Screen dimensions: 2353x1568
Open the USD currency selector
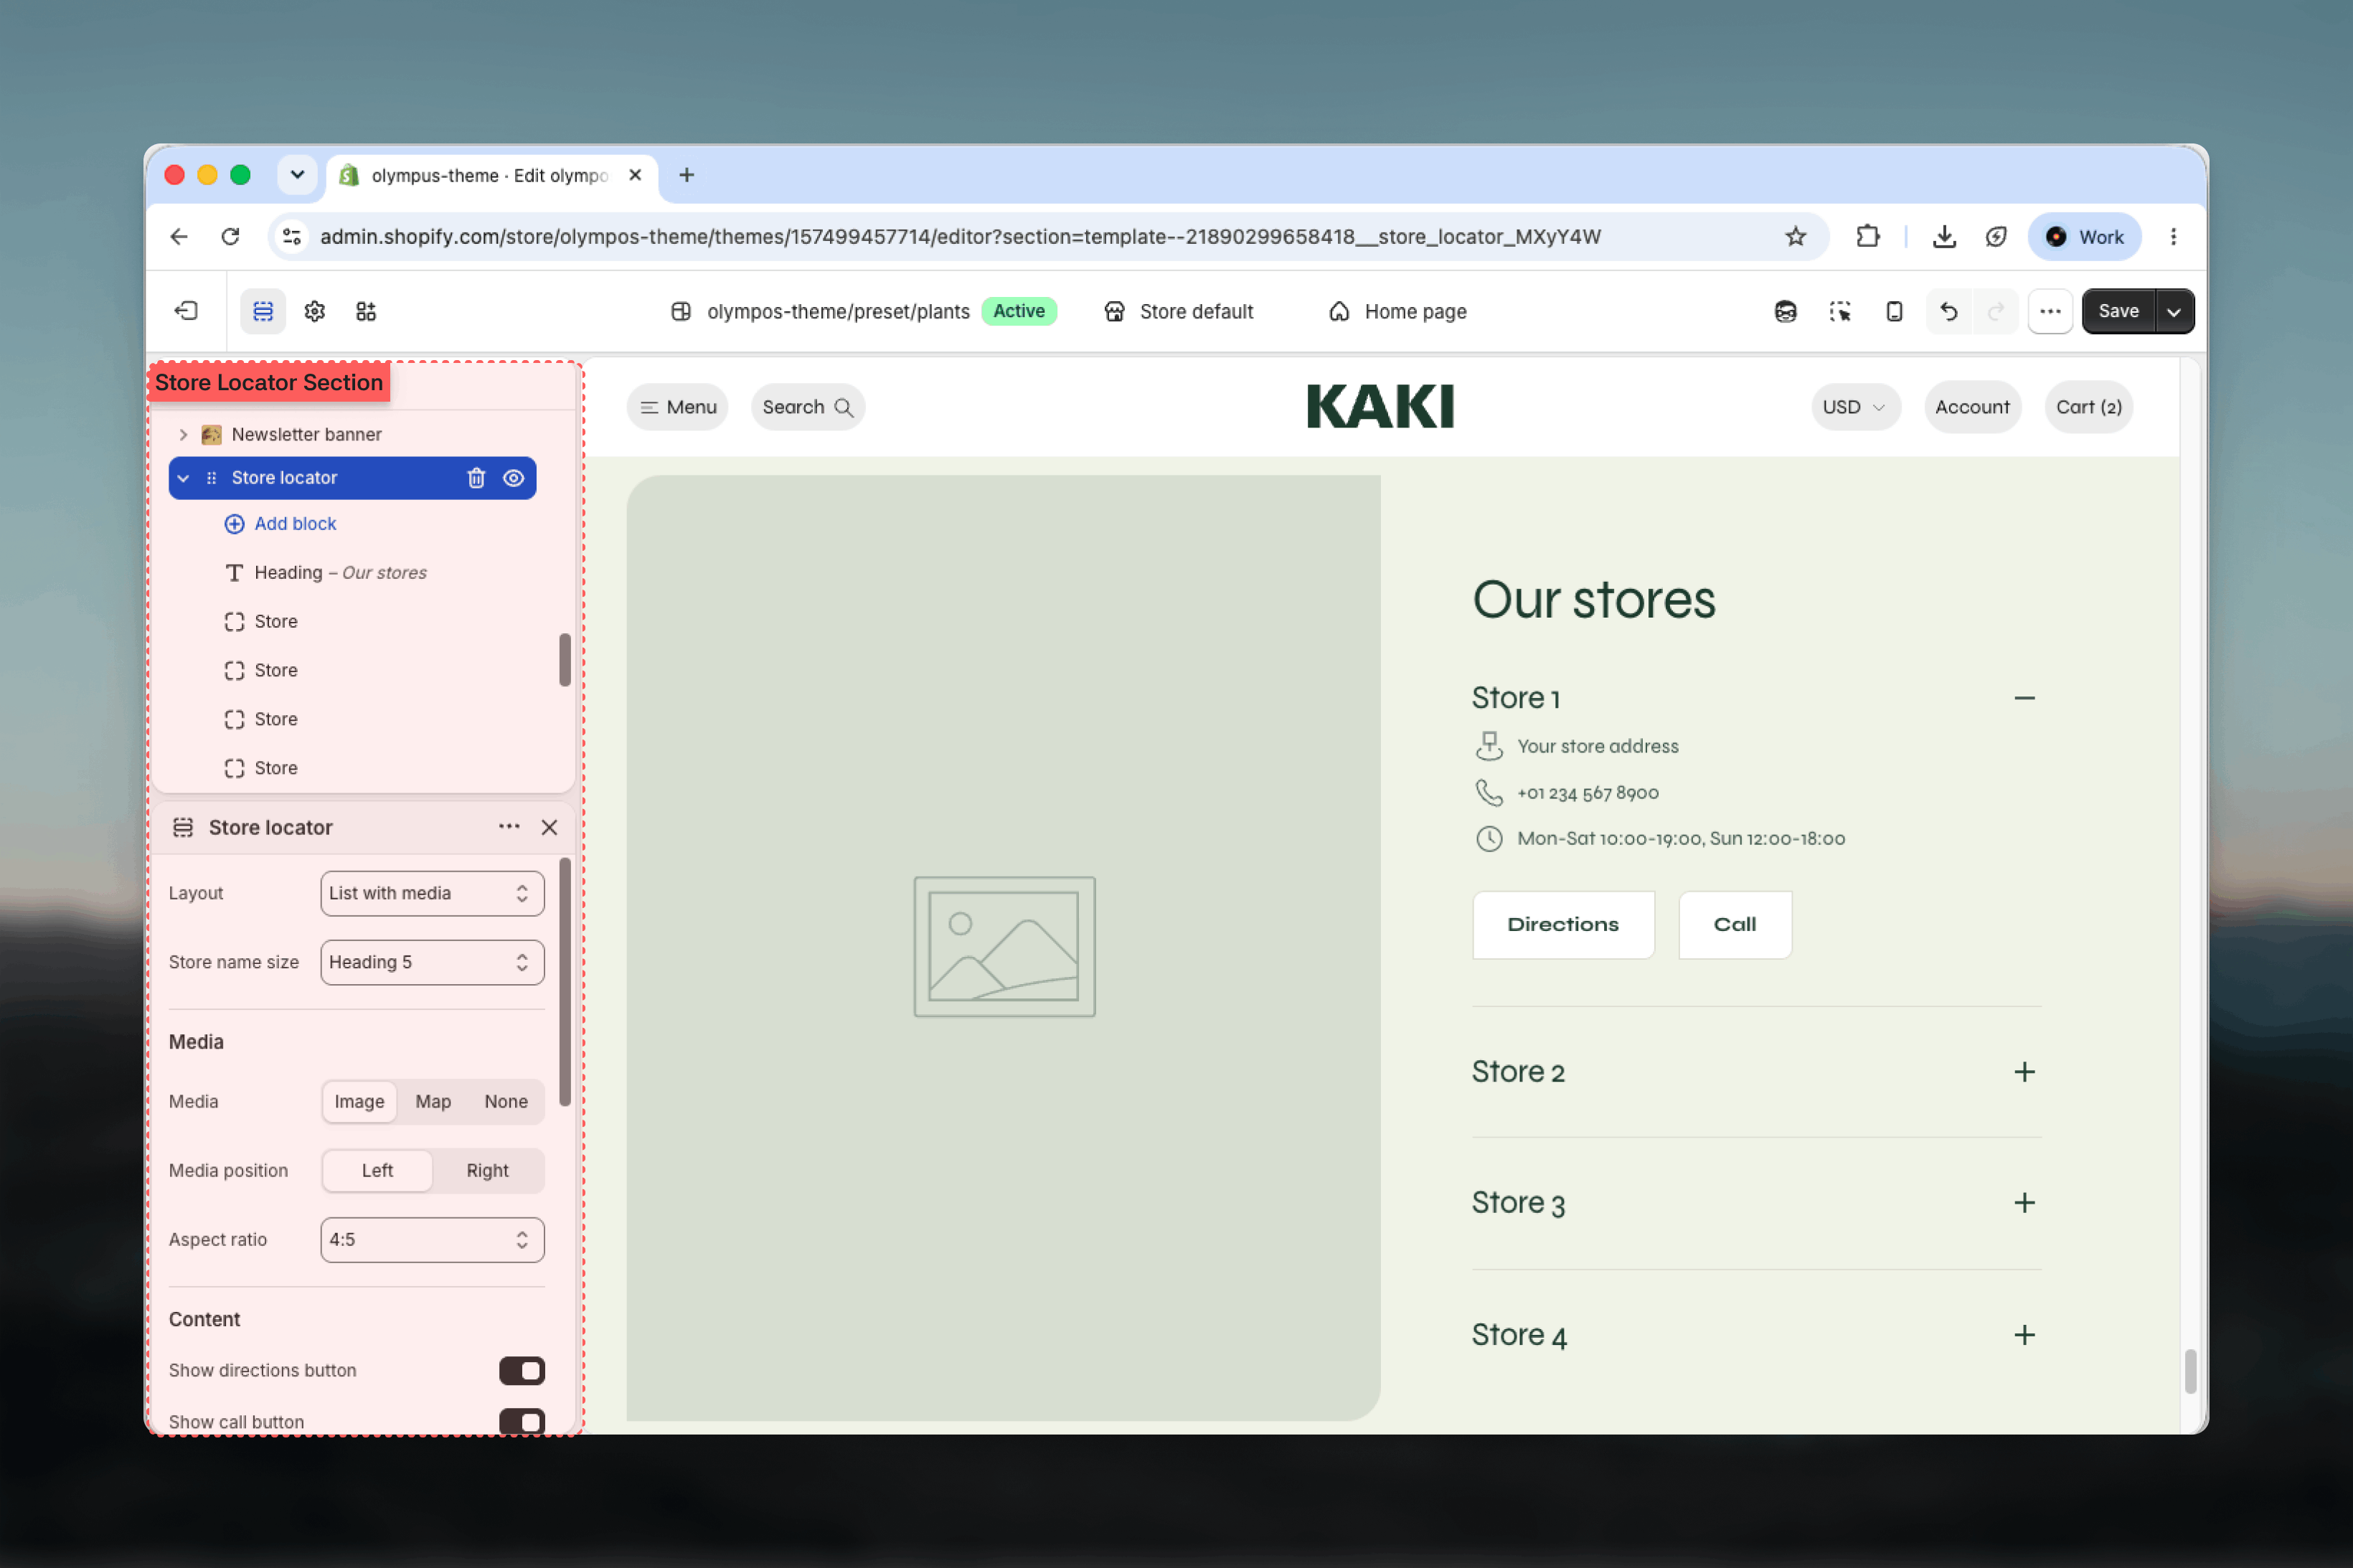click(x=1855, y=407)
